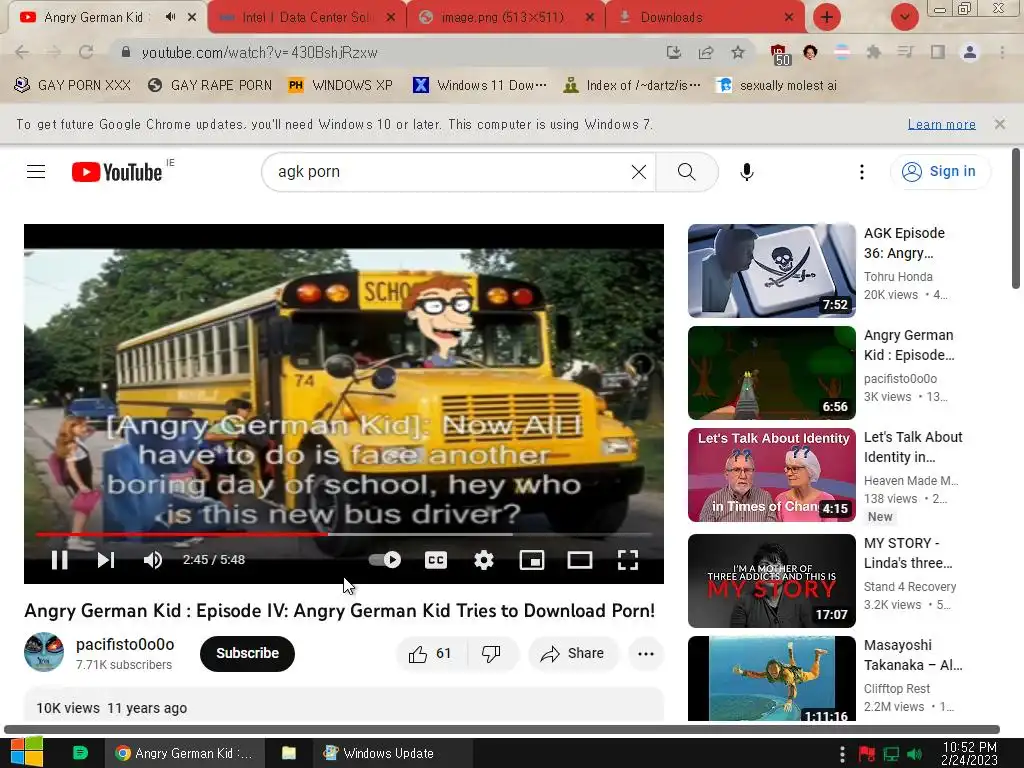Open extension with 50 badge
This screenshot has width=1024, height=768.
tap(780, 55)
